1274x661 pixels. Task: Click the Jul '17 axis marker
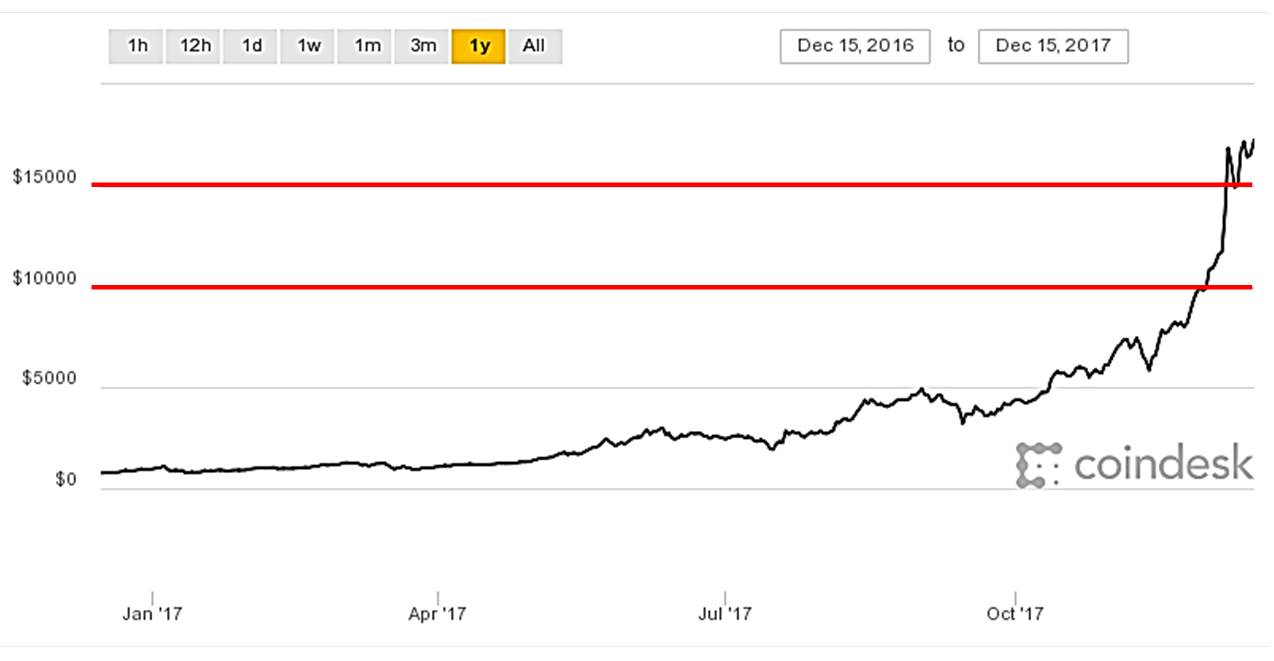tap(725, 613)
